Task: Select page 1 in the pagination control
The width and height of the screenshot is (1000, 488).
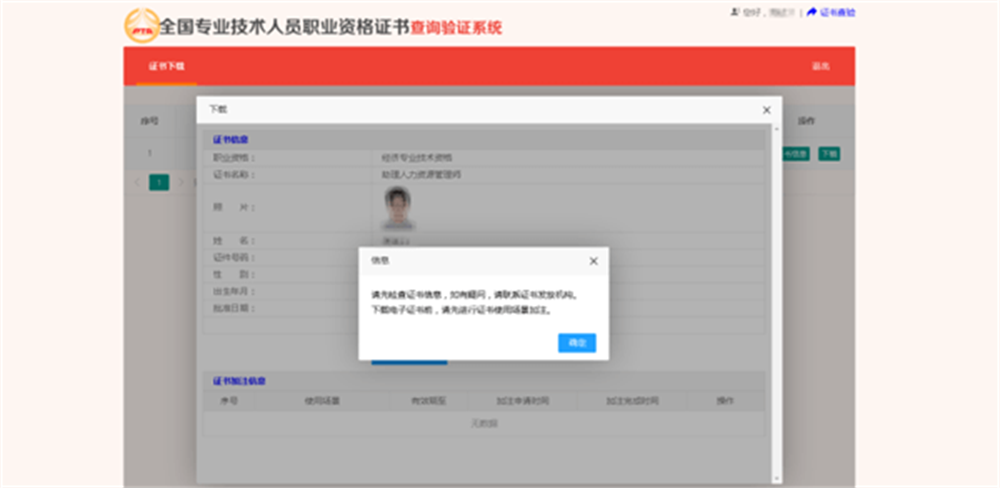Action: [159, 182]
